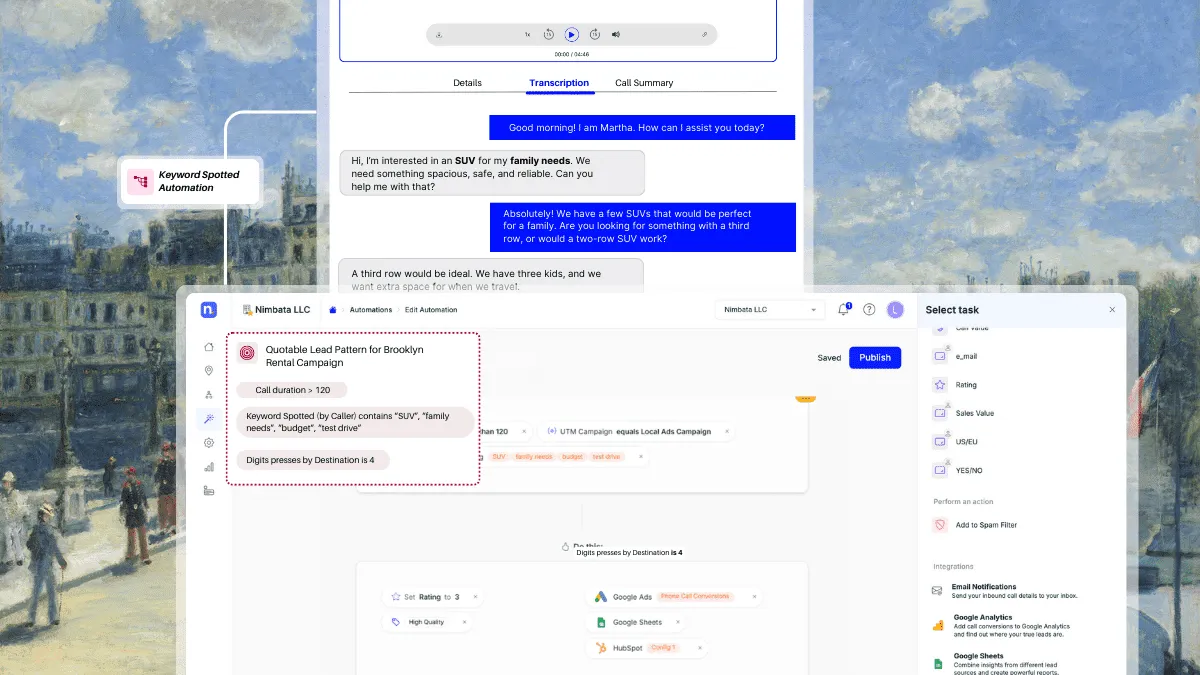The width and height of the screenshot is (1200, 675).
Task: Remove the Set Rating to 3 action
Action: pos(475,597)
